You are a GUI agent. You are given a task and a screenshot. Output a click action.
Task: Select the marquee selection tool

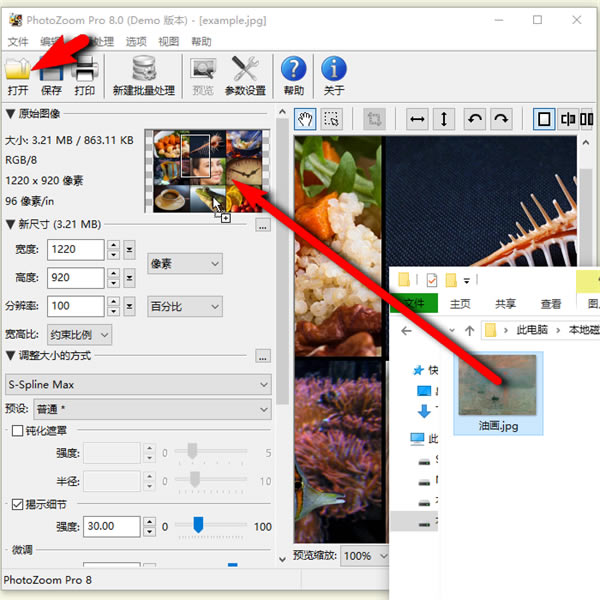331,119
